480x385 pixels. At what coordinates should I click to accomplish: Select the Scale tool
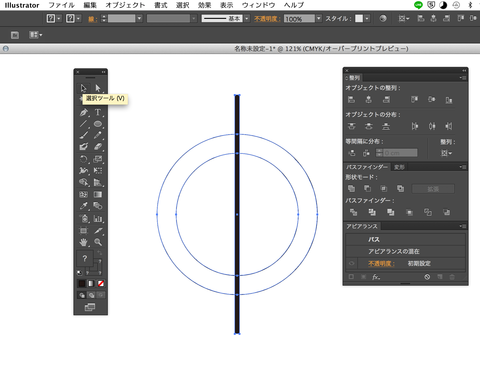click(98, 159)
